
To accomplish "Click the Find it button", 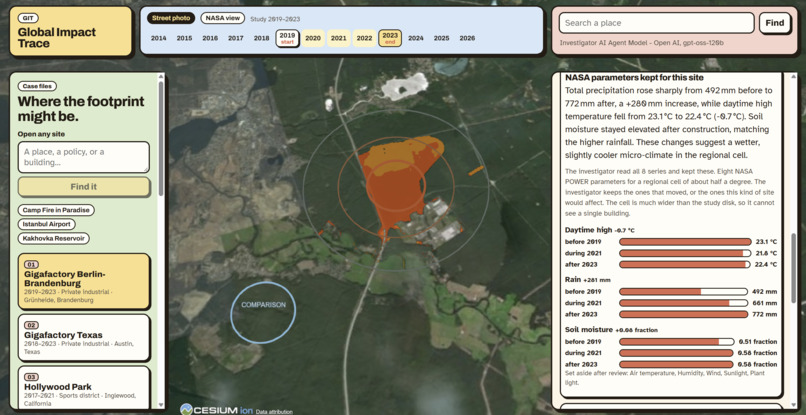I will (84, 187).
